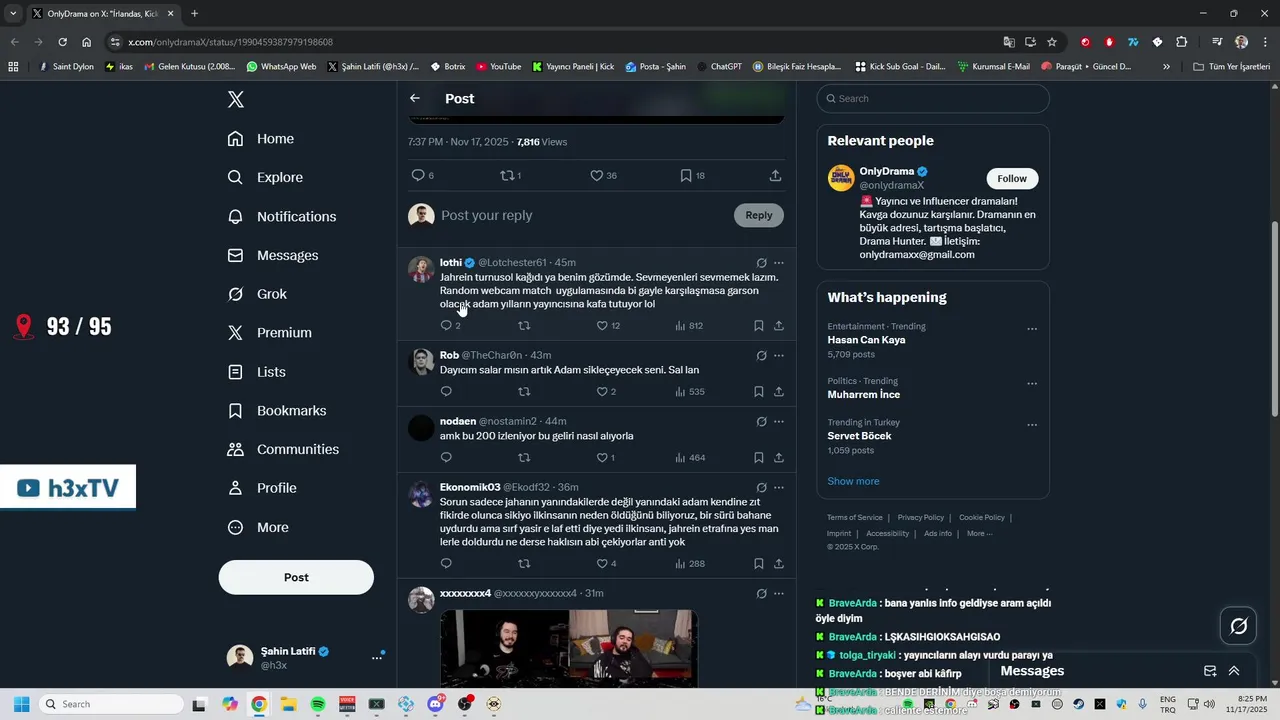
Task: Open options for Muharrem İnce trend
Action: click(x=1032, y=383)
